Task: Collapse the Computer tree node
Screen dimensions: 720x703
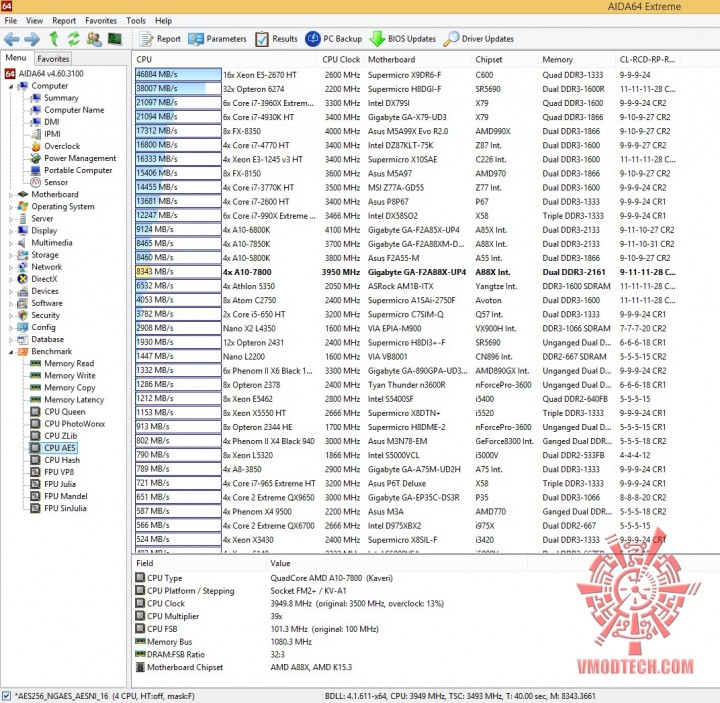Action: tap(11, 86)
